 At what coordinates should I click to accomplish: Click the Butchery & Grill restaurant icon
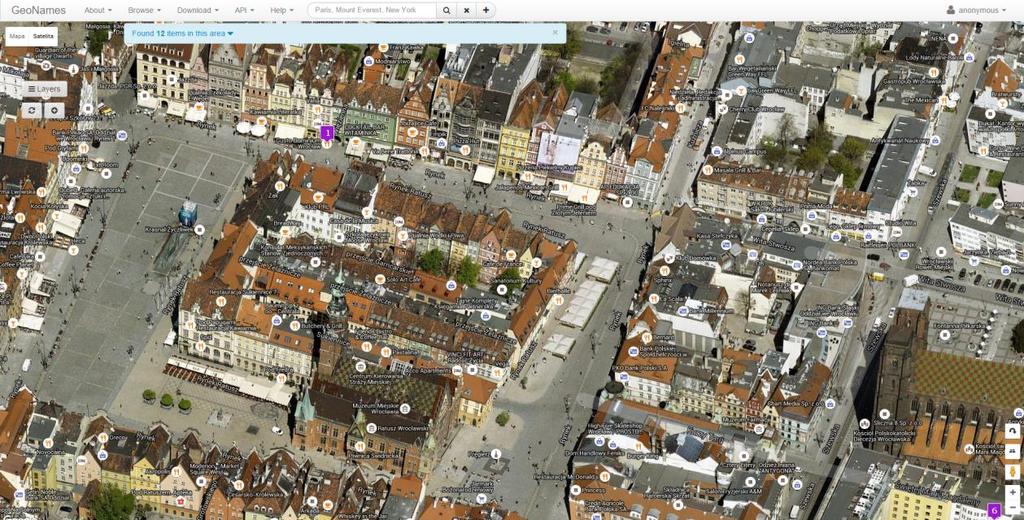click(295, 325)
